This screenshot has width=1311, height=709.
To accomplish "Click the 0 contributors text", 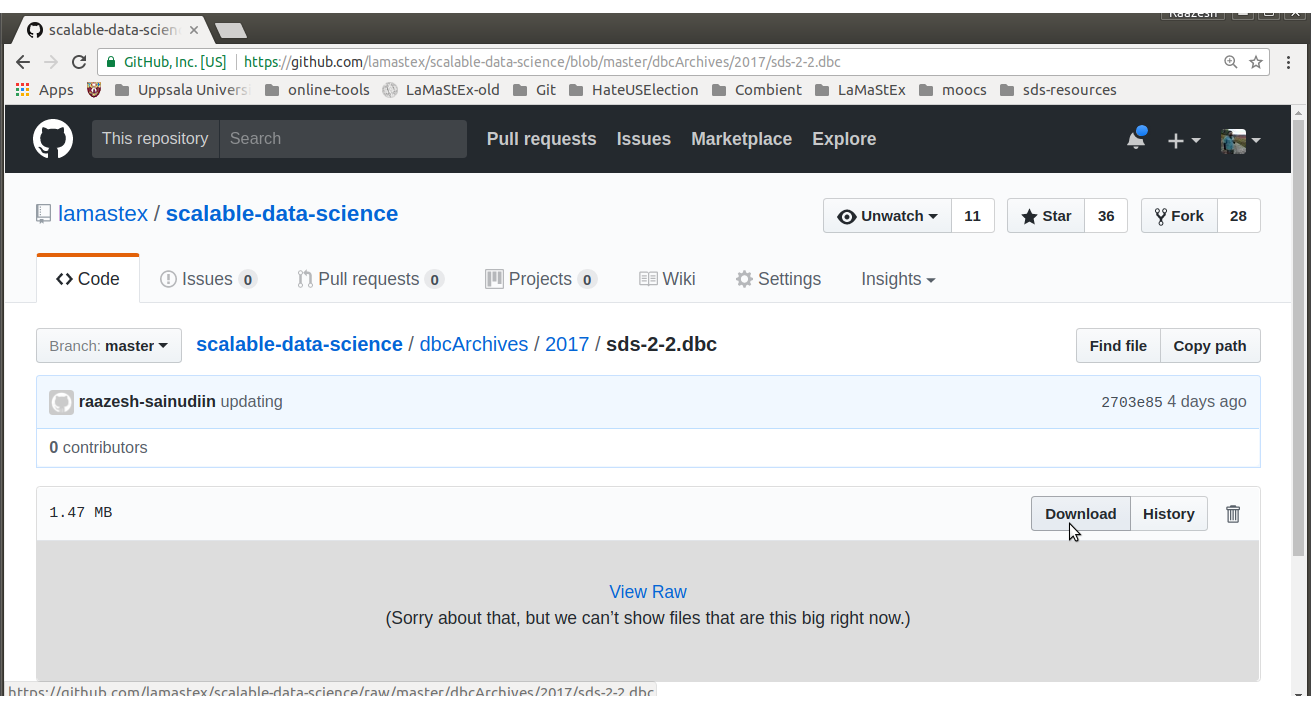I will point(98,448).
